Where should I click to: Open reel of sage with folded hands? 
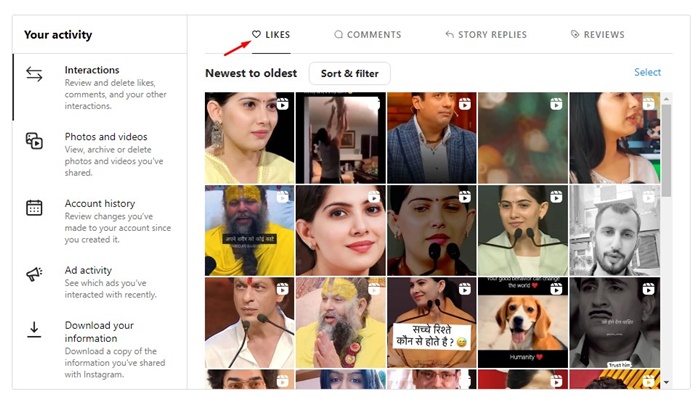tap(341, 322)
